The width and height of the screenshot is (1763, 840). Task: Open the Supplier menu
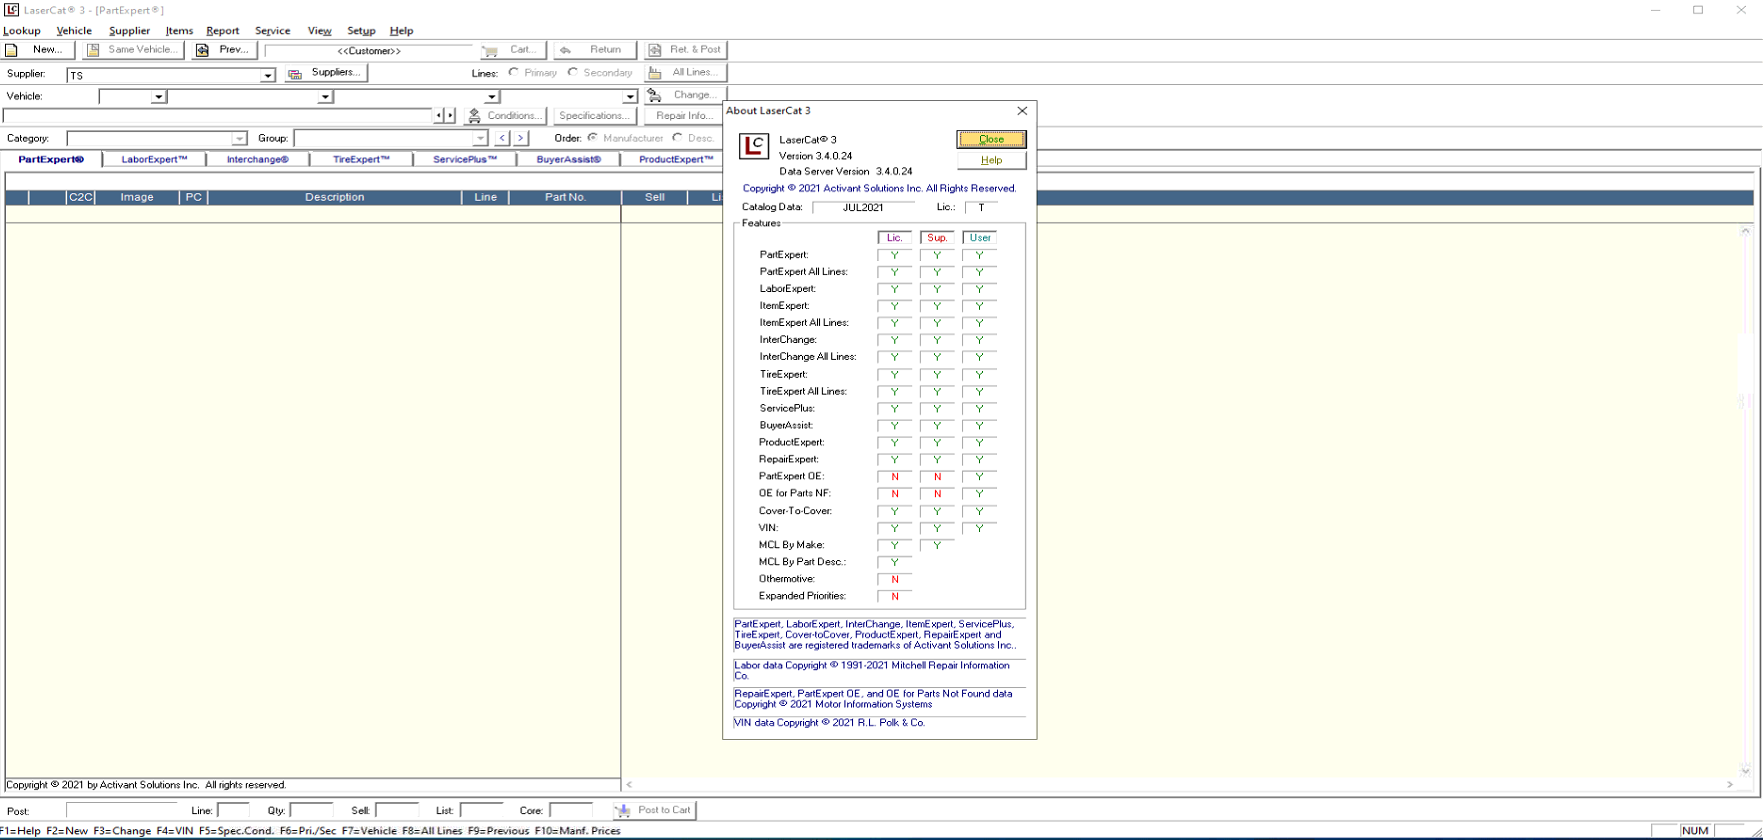coord(129,31)
